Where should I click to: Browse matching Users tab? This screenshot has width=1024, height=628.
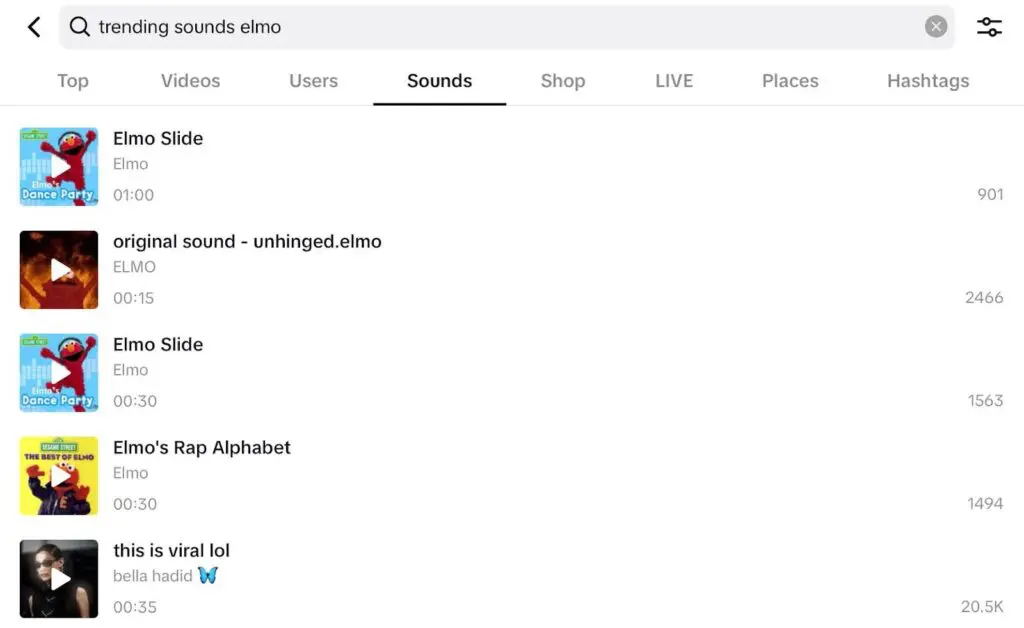(x=313, y=81)
